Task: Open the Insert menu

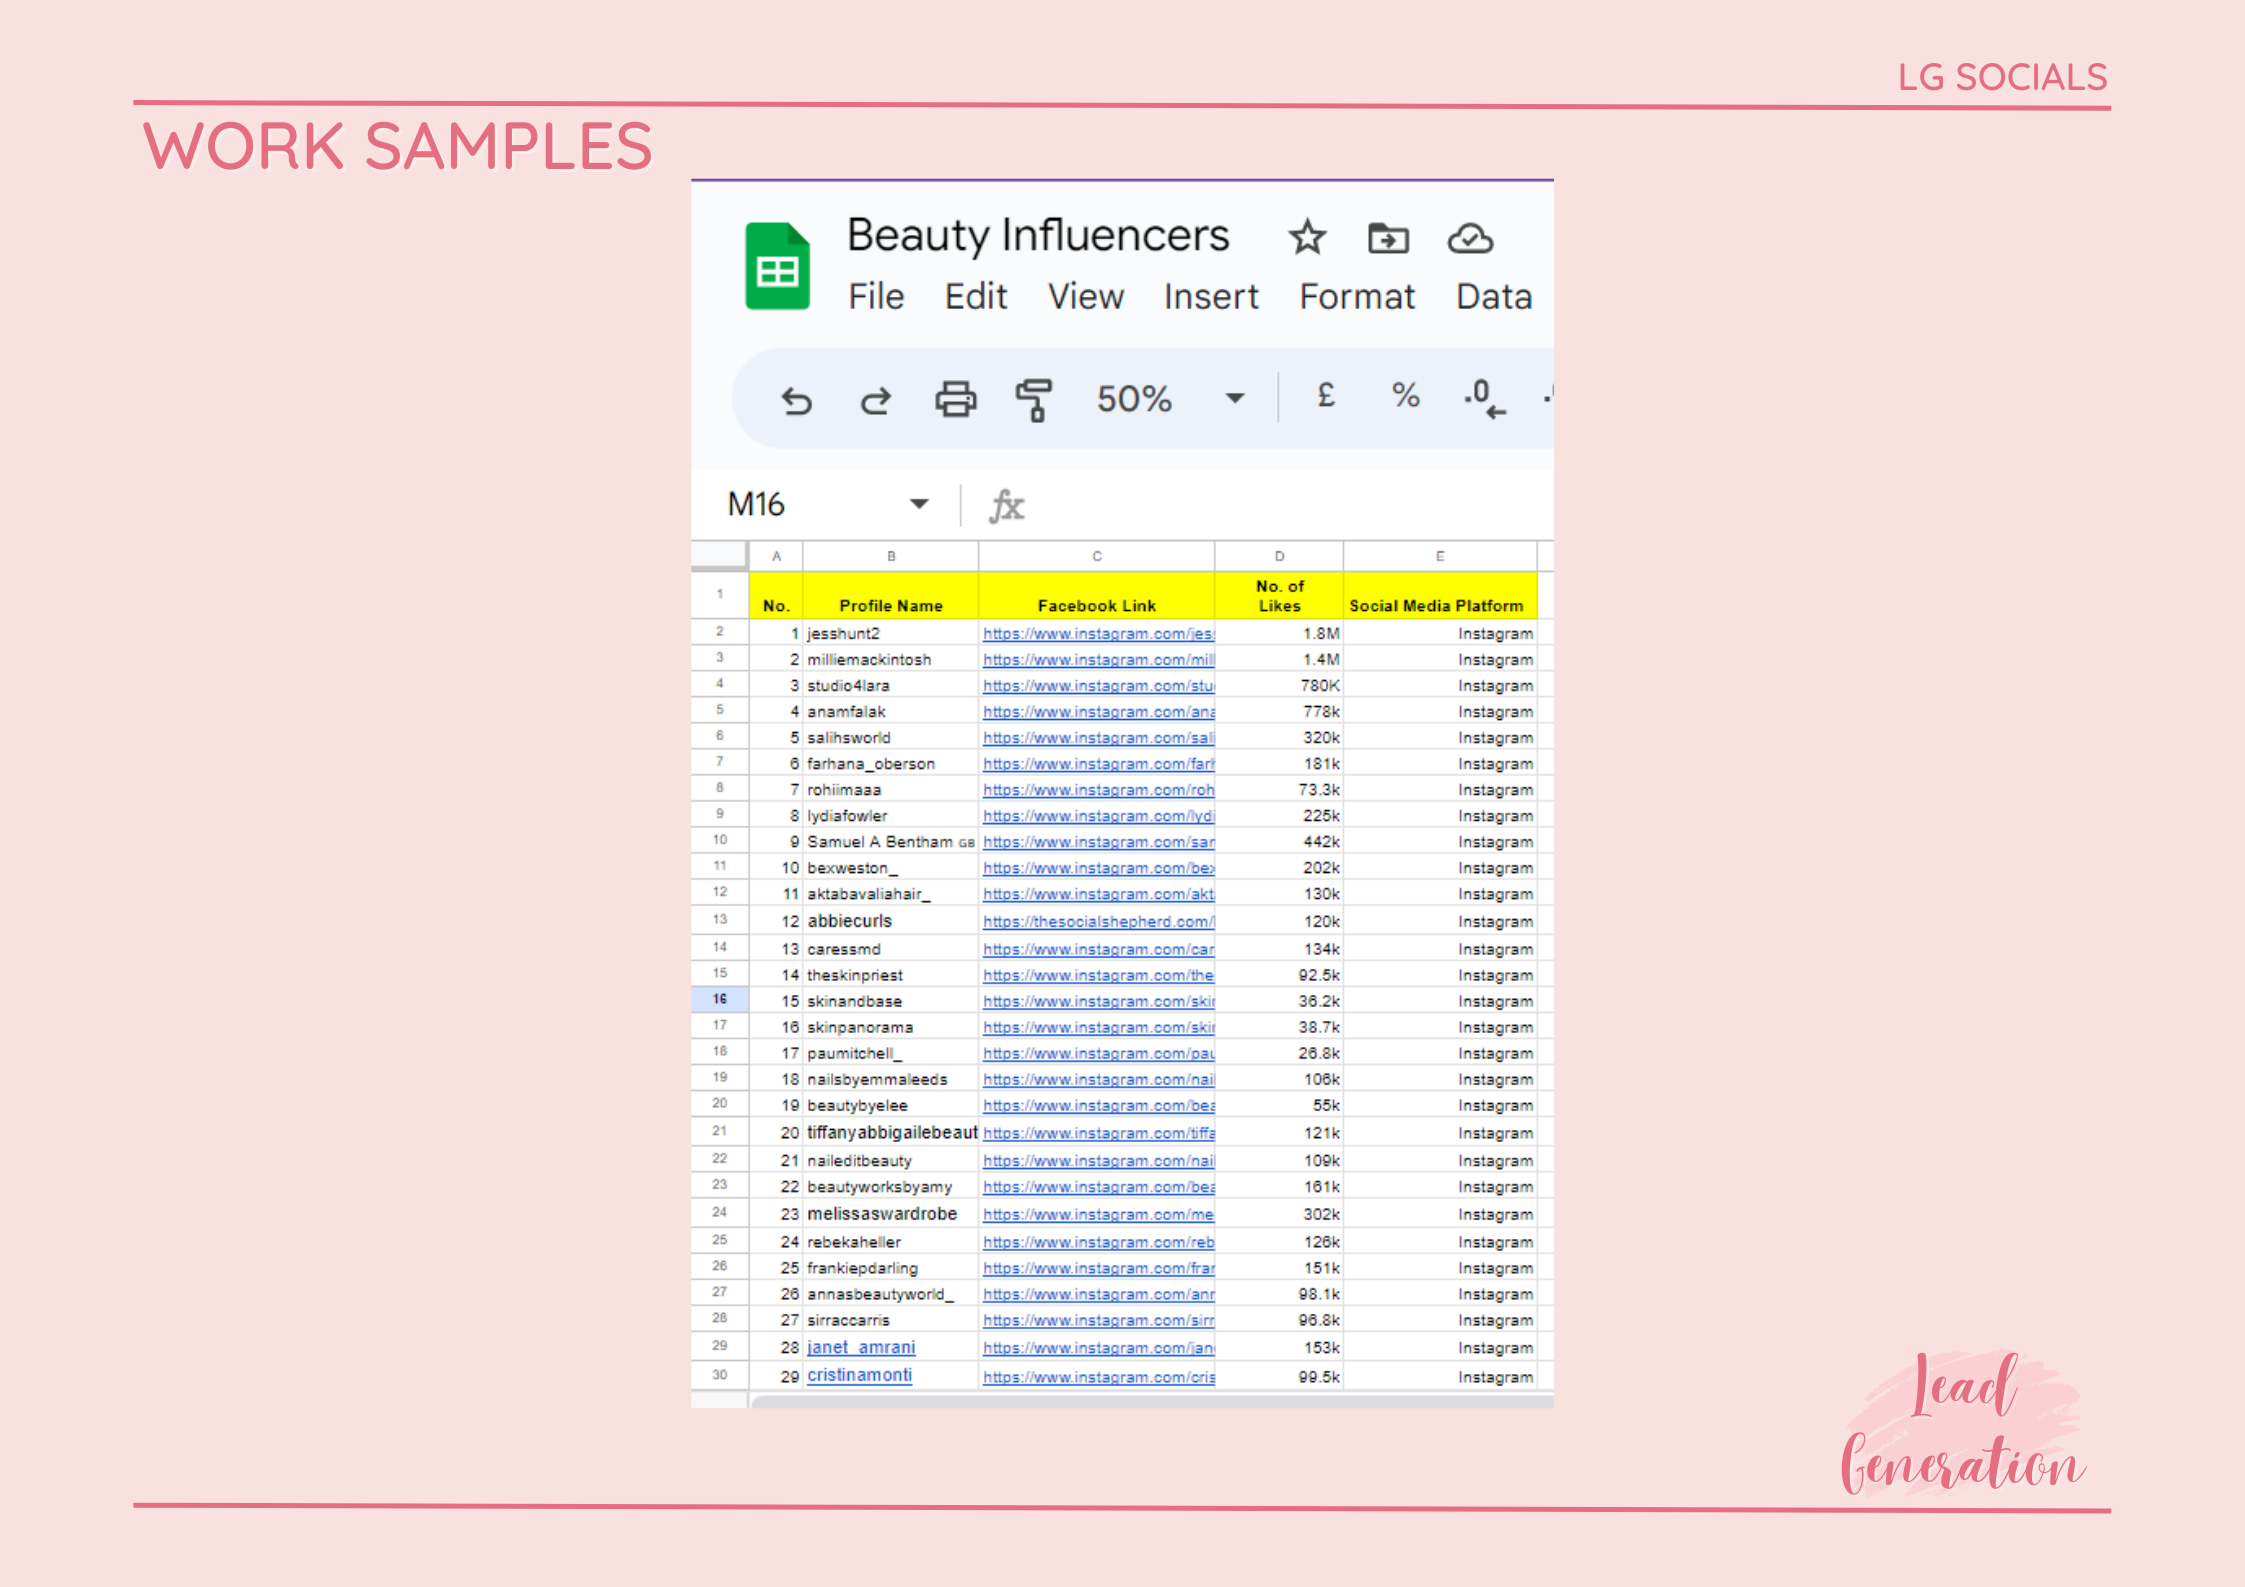Action: pos(1210,297)
